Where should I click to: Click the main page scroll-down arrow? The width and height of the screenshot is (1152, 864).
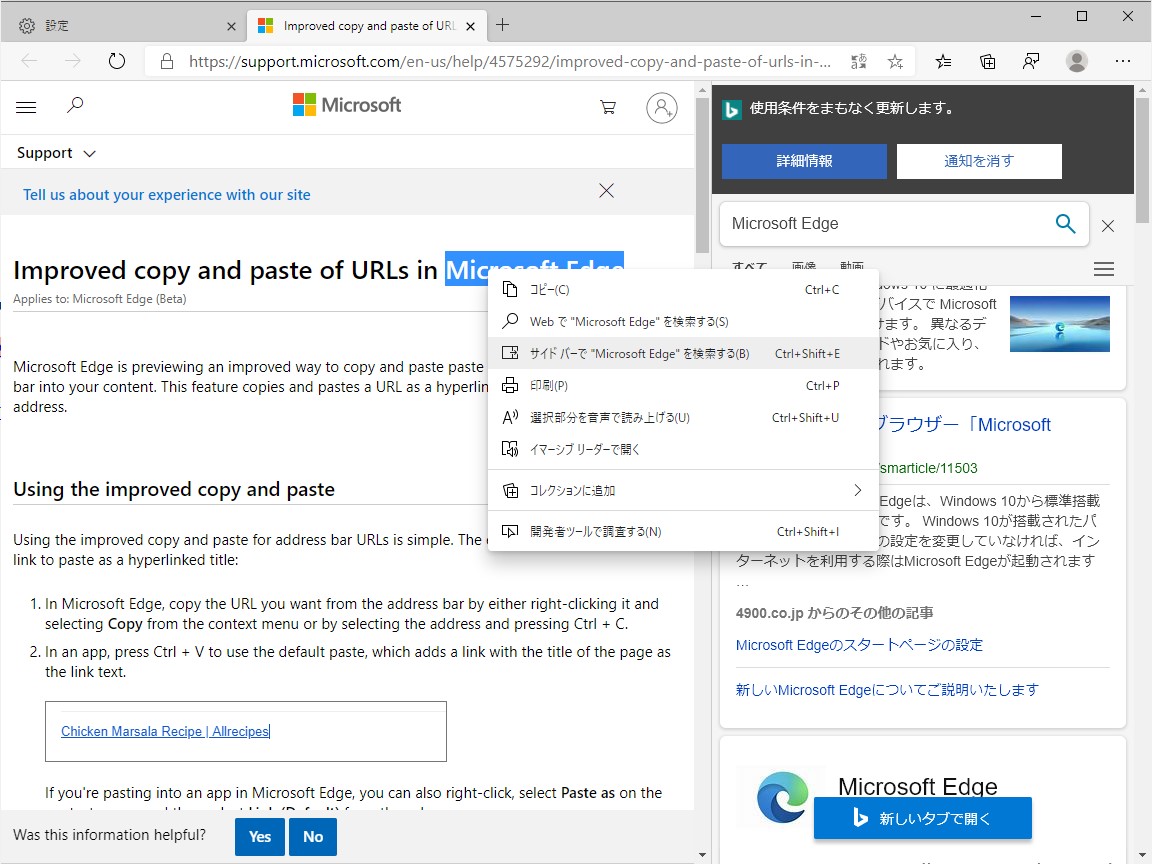pyautogui.click(x=702, y=855)
